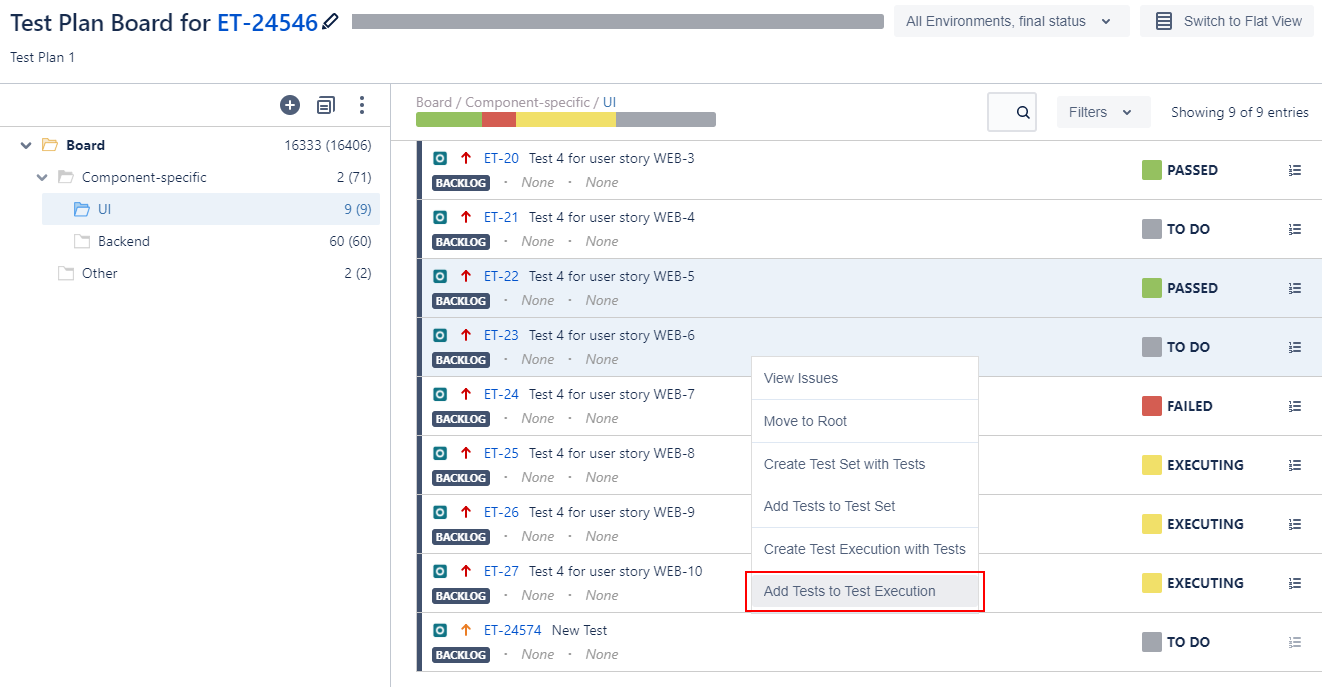Click the overall gray progress bar in header
1322x687 pixels.
[618, 21]
